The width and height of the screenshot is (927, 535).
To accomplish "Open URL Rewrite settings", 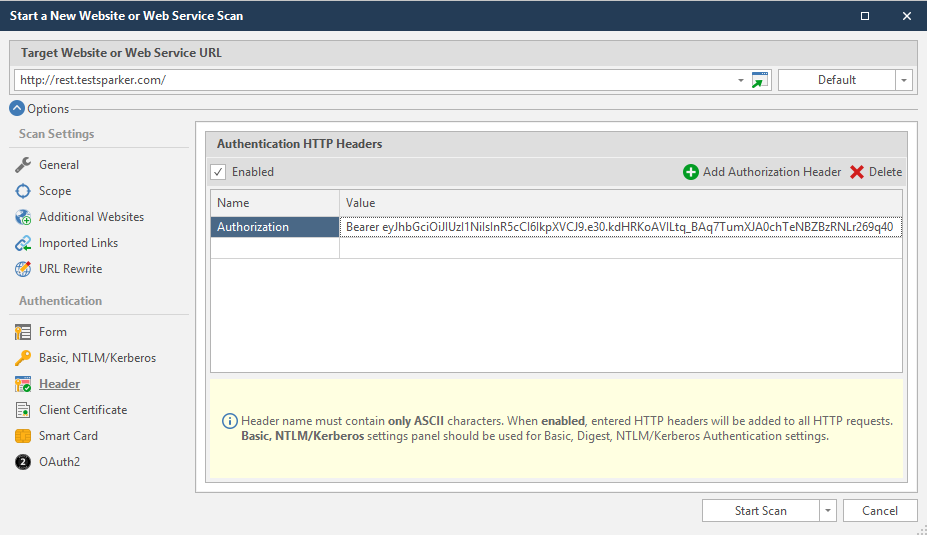I will pyautogui.click(x=70, y=269).
